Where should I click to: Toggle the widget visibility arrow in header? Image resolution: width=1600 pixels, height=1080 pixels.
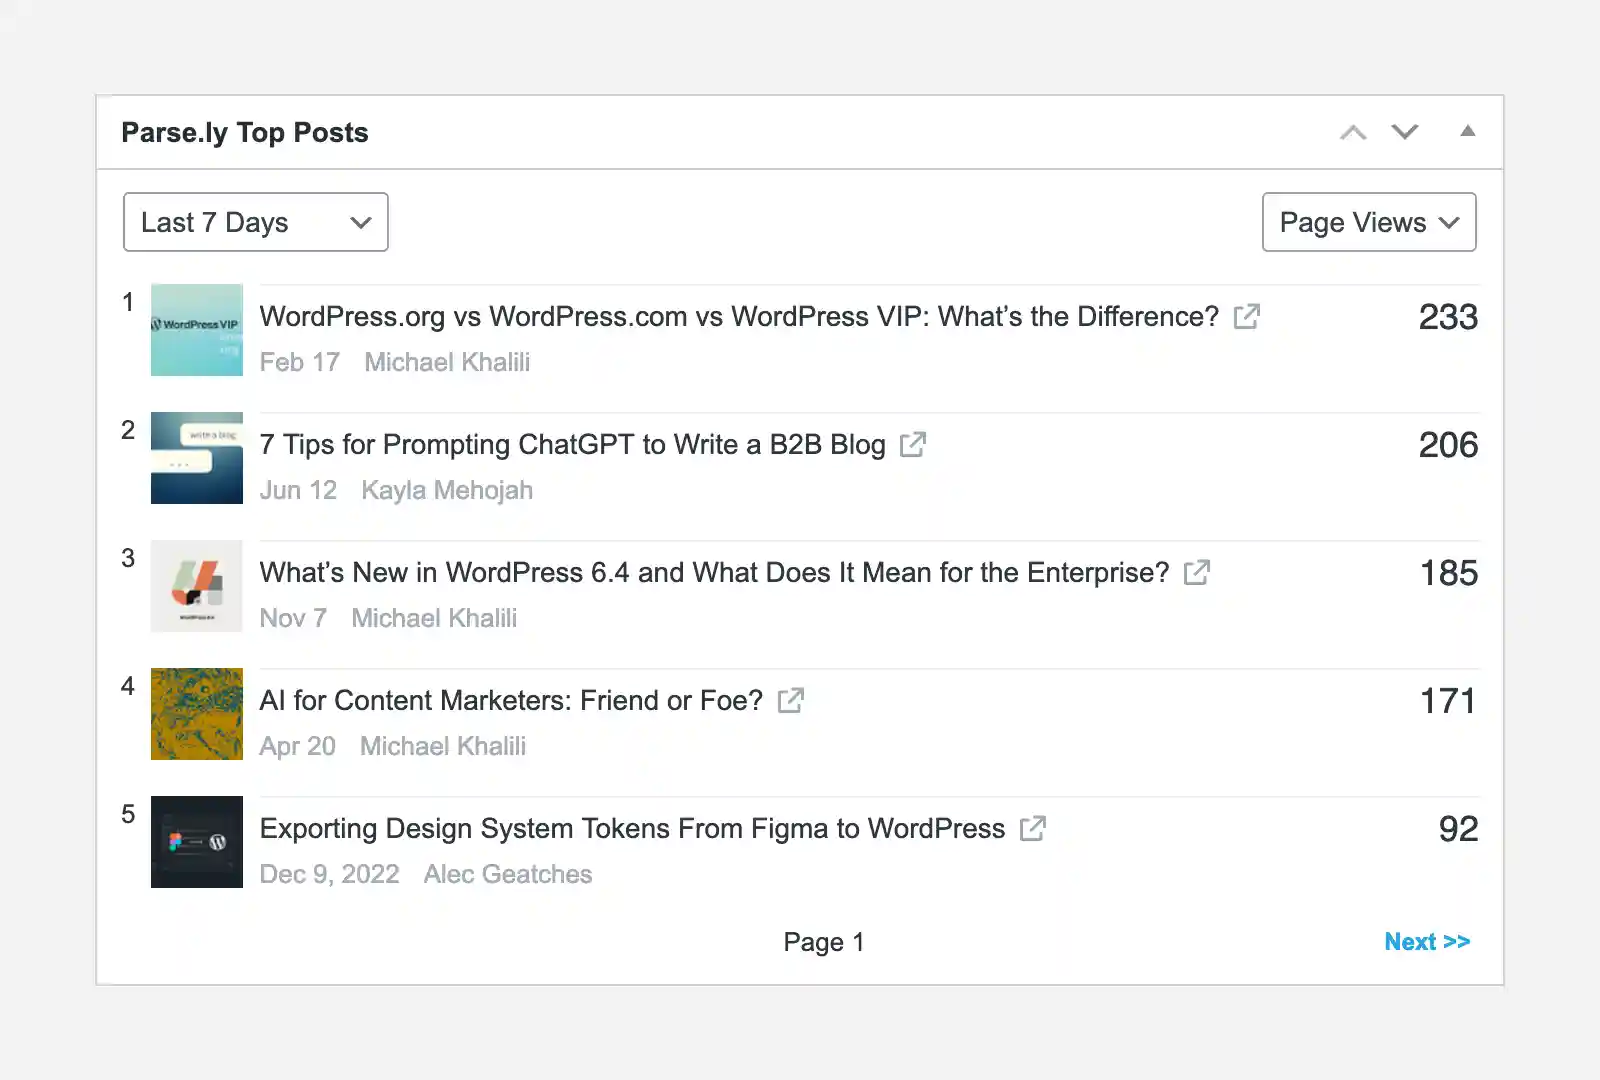(1468, 131)
